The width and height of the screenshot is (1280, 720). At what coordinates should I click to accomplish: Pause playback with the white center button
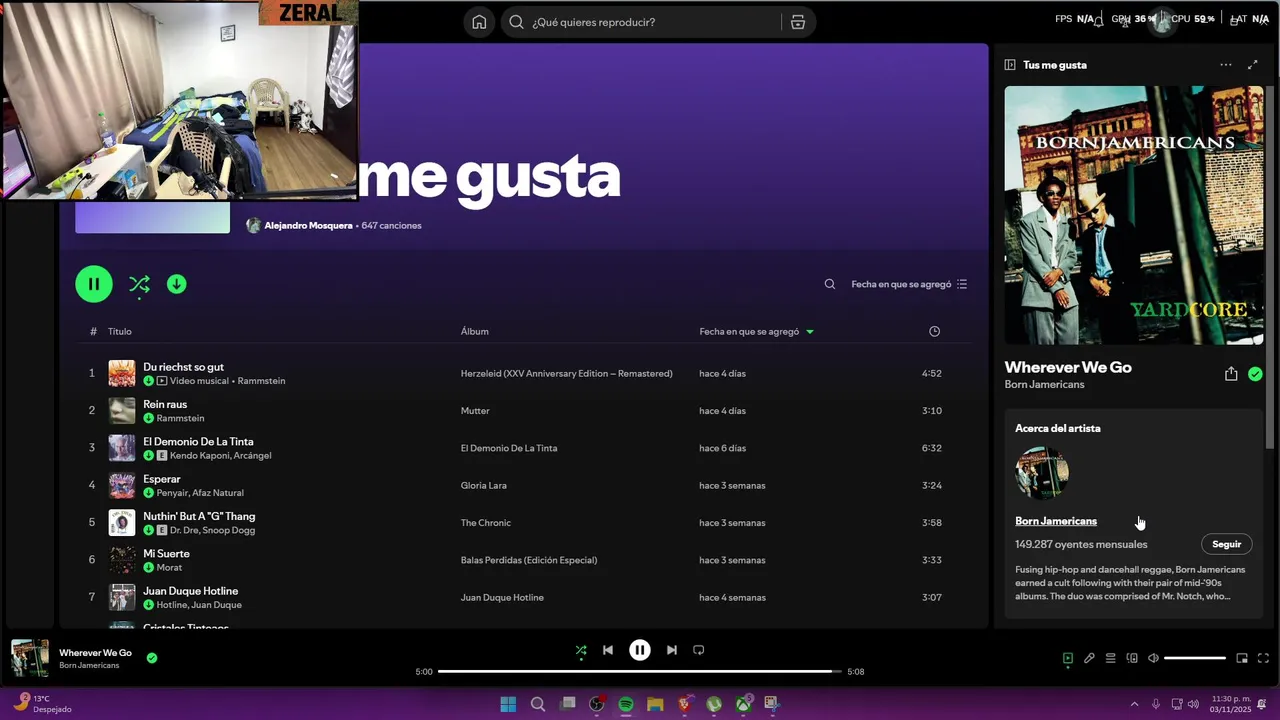(x=640, y=650)
